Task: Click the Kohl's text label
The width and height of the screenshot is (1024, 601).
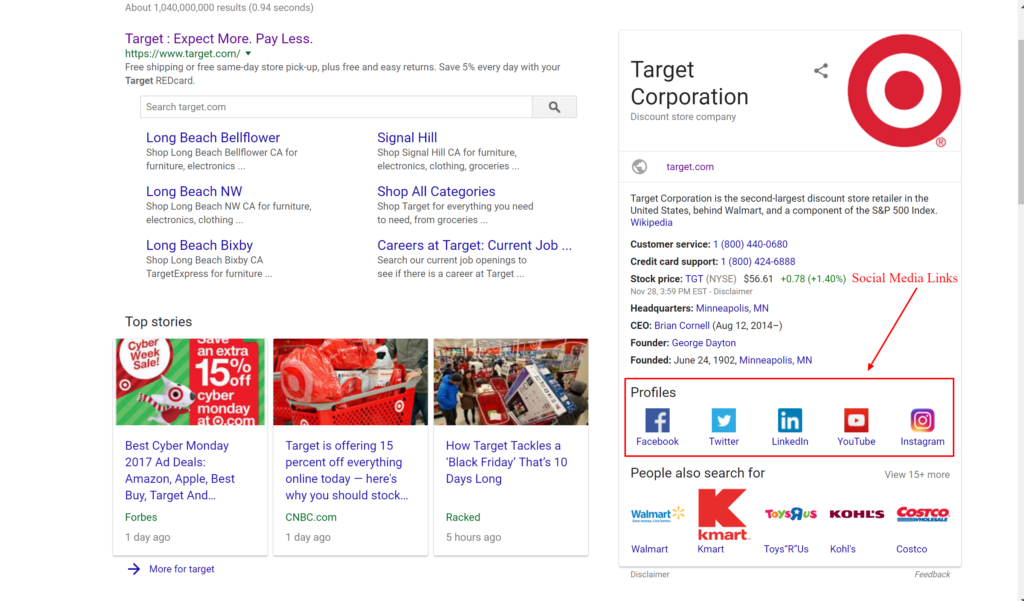Action: pos(842,549)
